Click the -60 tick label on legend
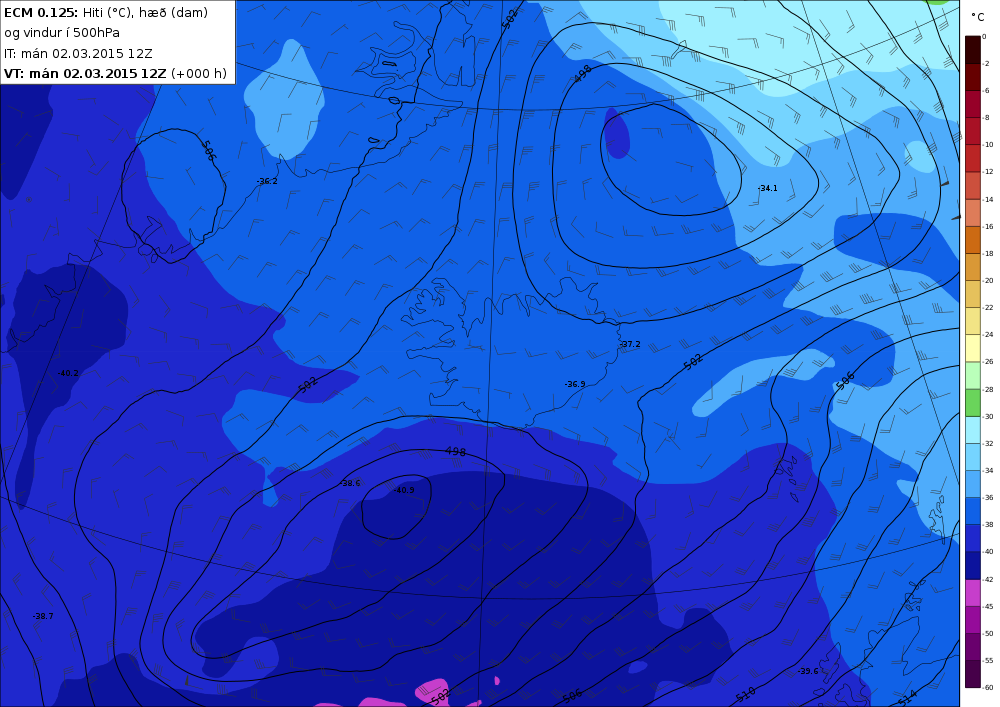Screen dimensions: 1000x707 pos(988,687)
